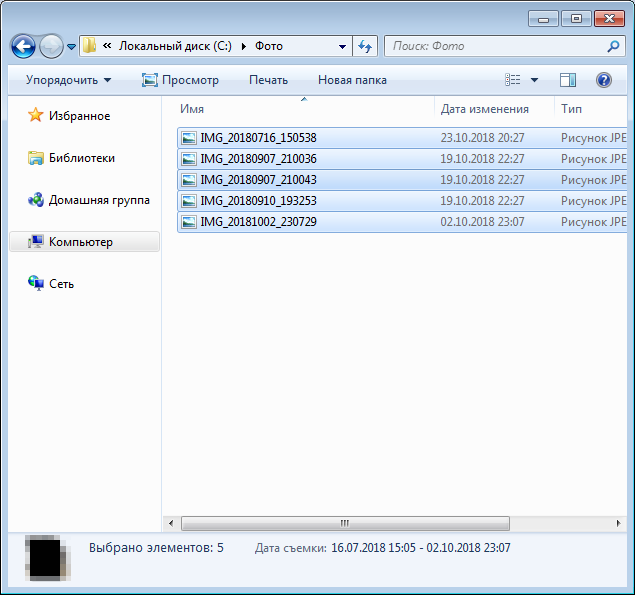Click the image icon of IMG_20180907_210043
This screenshot has width=635, height=595.
point(189,180)
